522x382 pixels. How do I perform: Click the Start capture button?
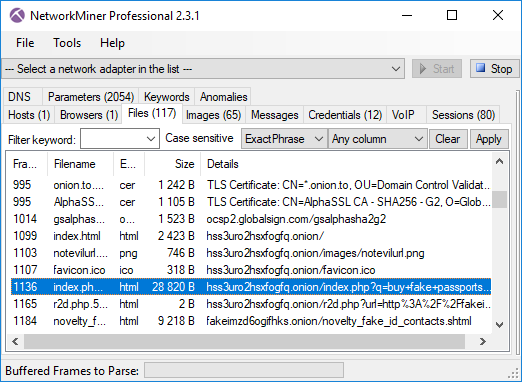437,69
